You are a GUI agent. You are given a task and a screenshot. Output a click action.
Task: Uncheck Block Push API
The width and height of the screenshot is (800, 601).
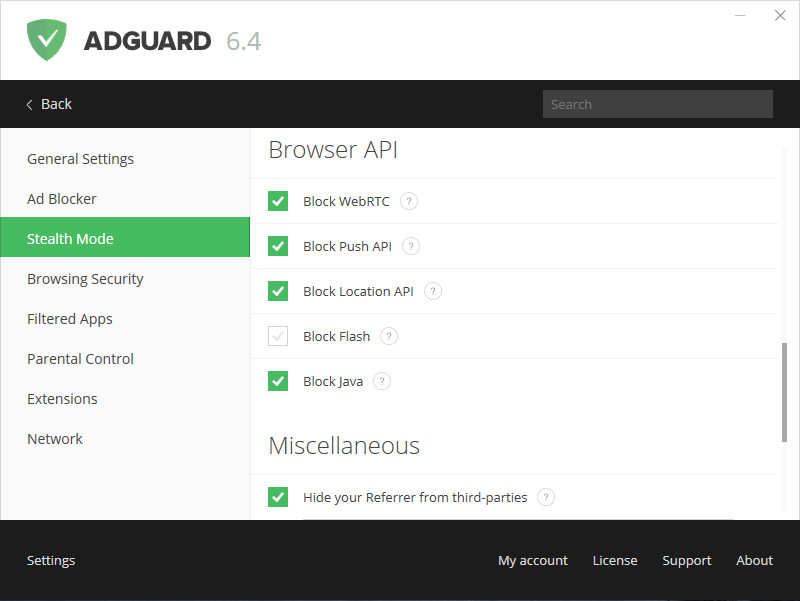278,246
